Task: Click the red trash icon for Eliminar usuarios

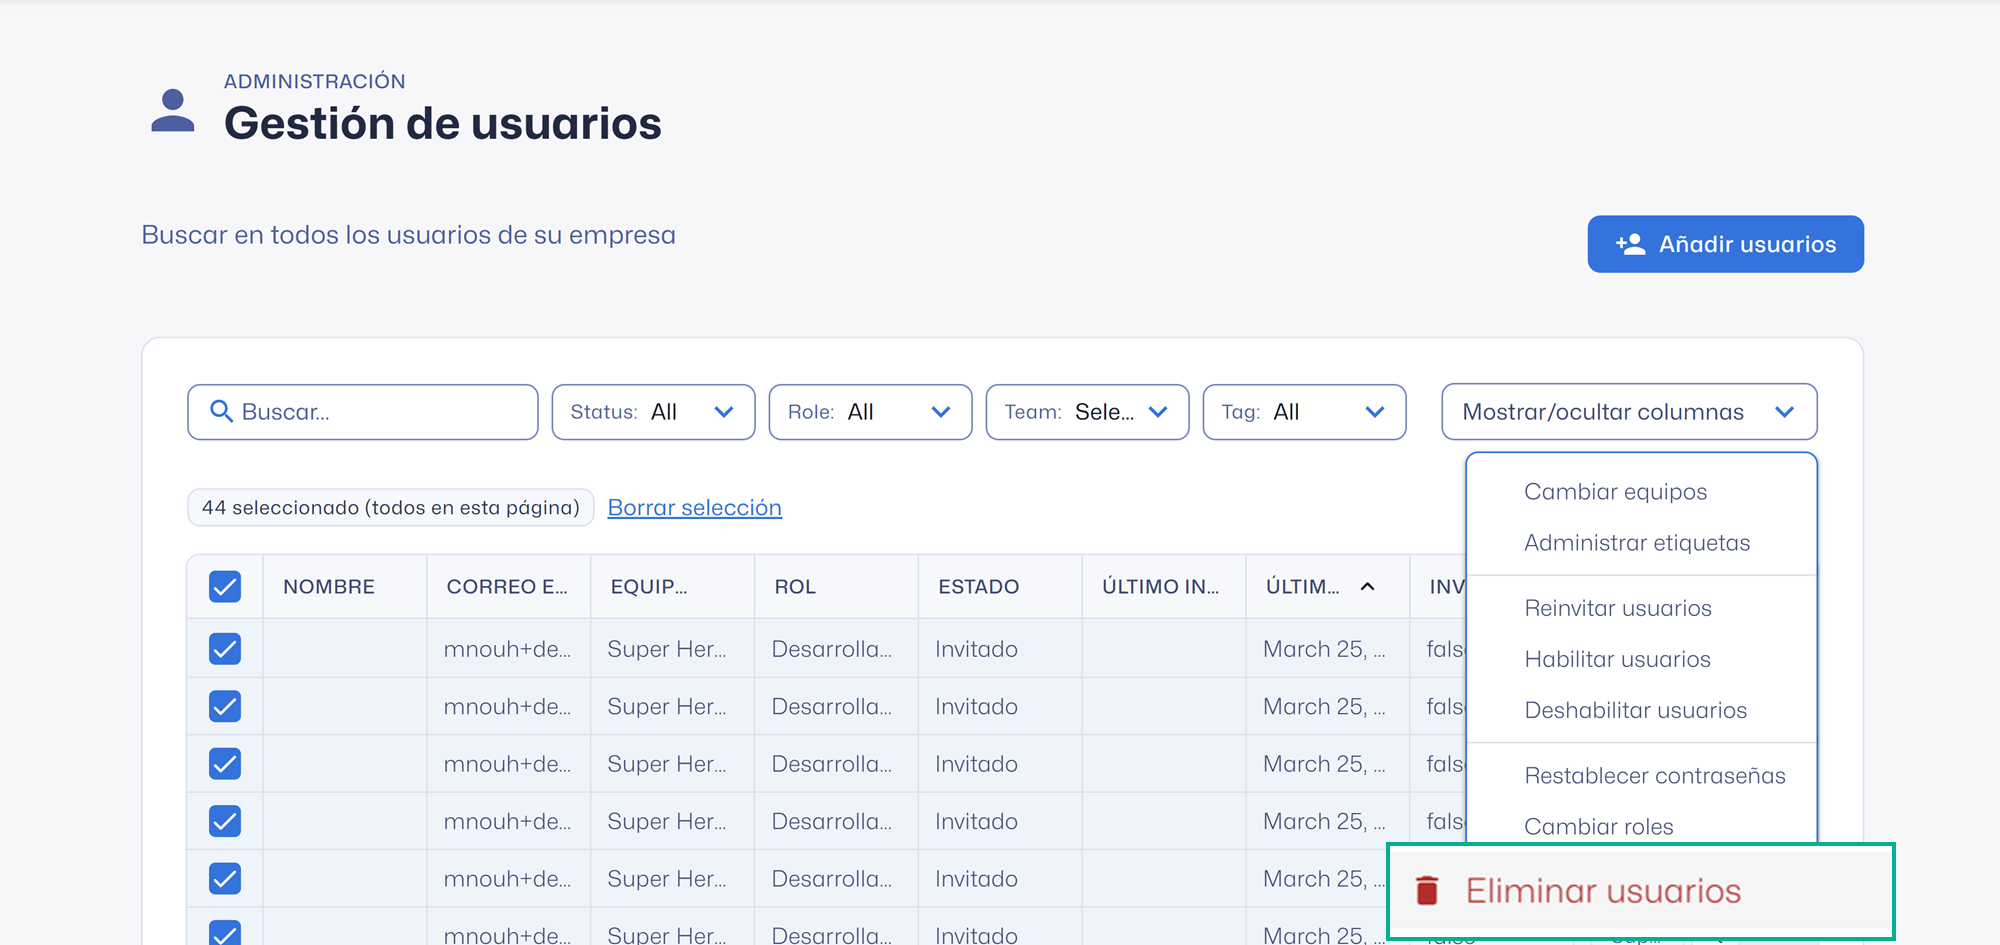Action: pos(1427,890)
